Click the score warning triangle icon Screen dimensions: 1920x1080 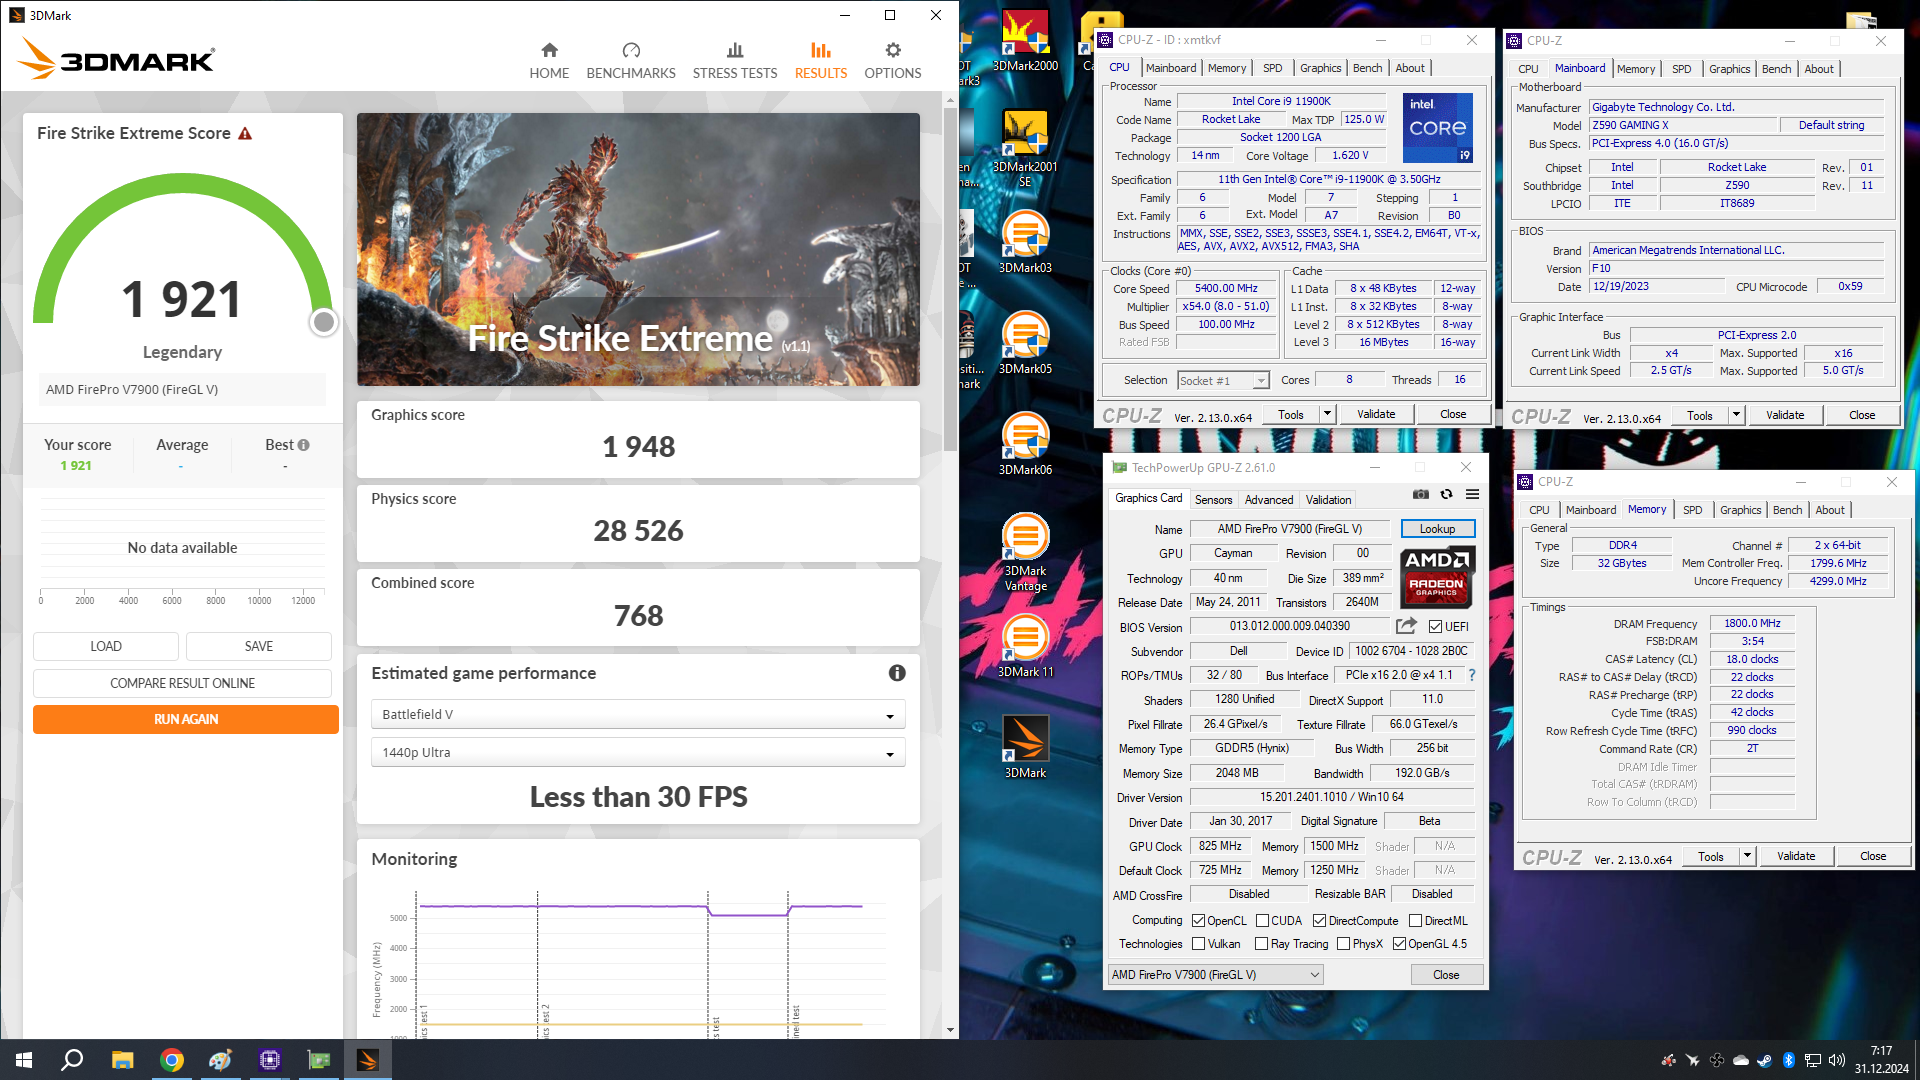[x=245, y=133]
